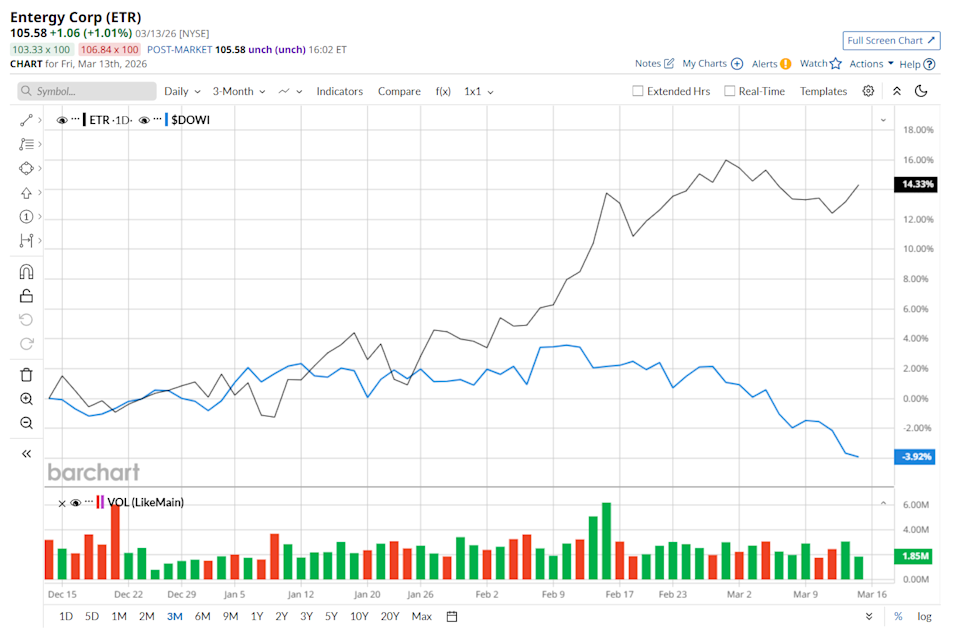Switch to dark mode moon icon
The width and height of the screenshot is (960, 643).
(x=921, y=91)
